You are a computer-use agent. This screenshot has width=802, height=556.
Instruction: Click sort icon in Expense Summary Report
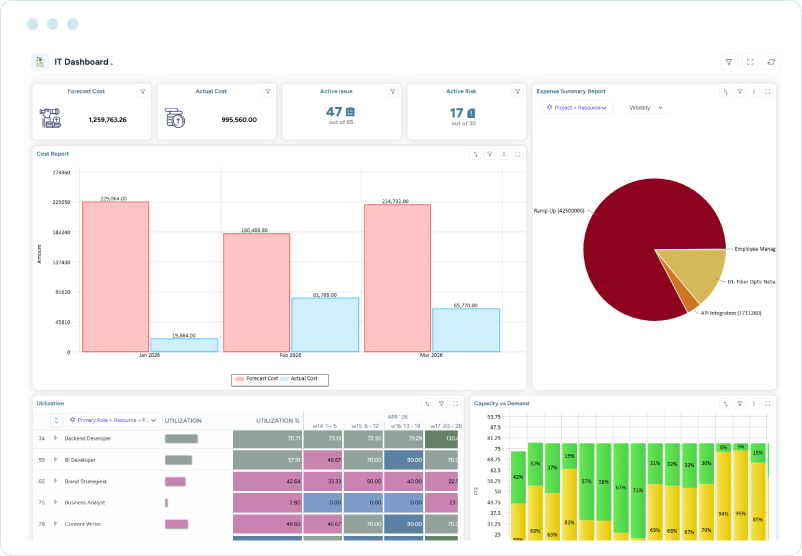pos(725,92)
